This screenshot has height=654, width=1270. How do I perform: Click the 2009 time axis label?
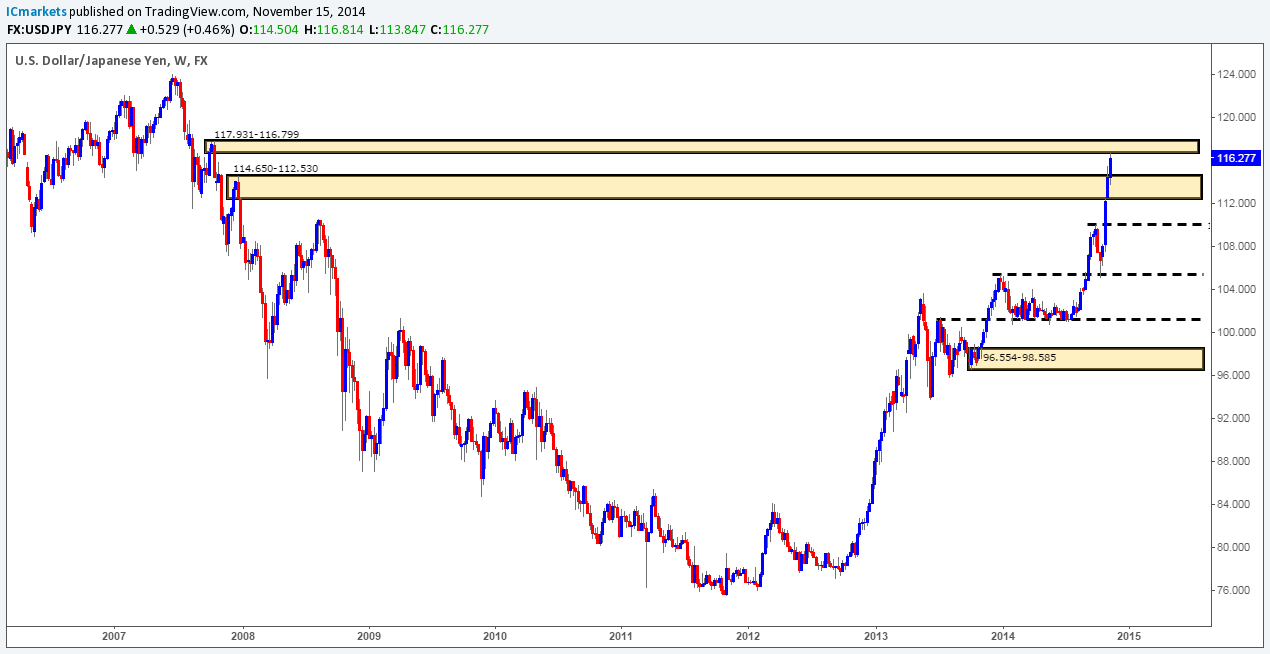pyautogui.click(x=368, y=636)
